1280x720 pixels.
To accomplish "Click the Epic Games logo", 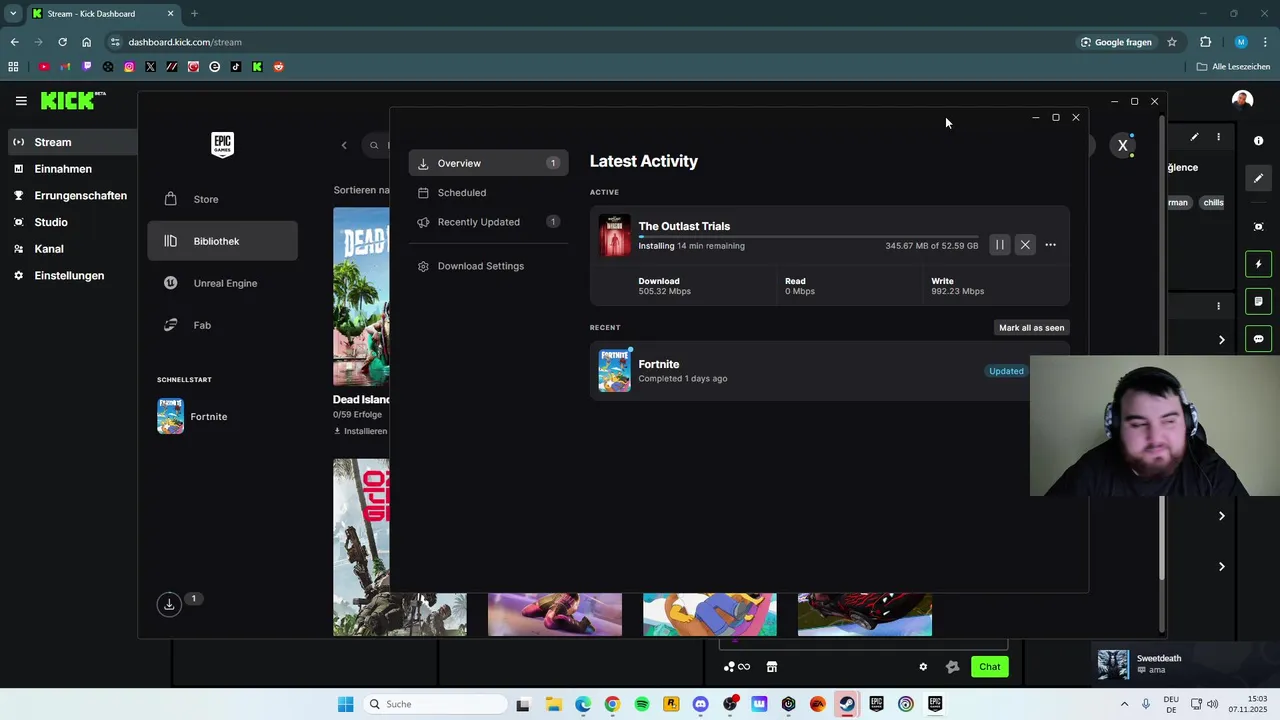I will tap(222, 145).
